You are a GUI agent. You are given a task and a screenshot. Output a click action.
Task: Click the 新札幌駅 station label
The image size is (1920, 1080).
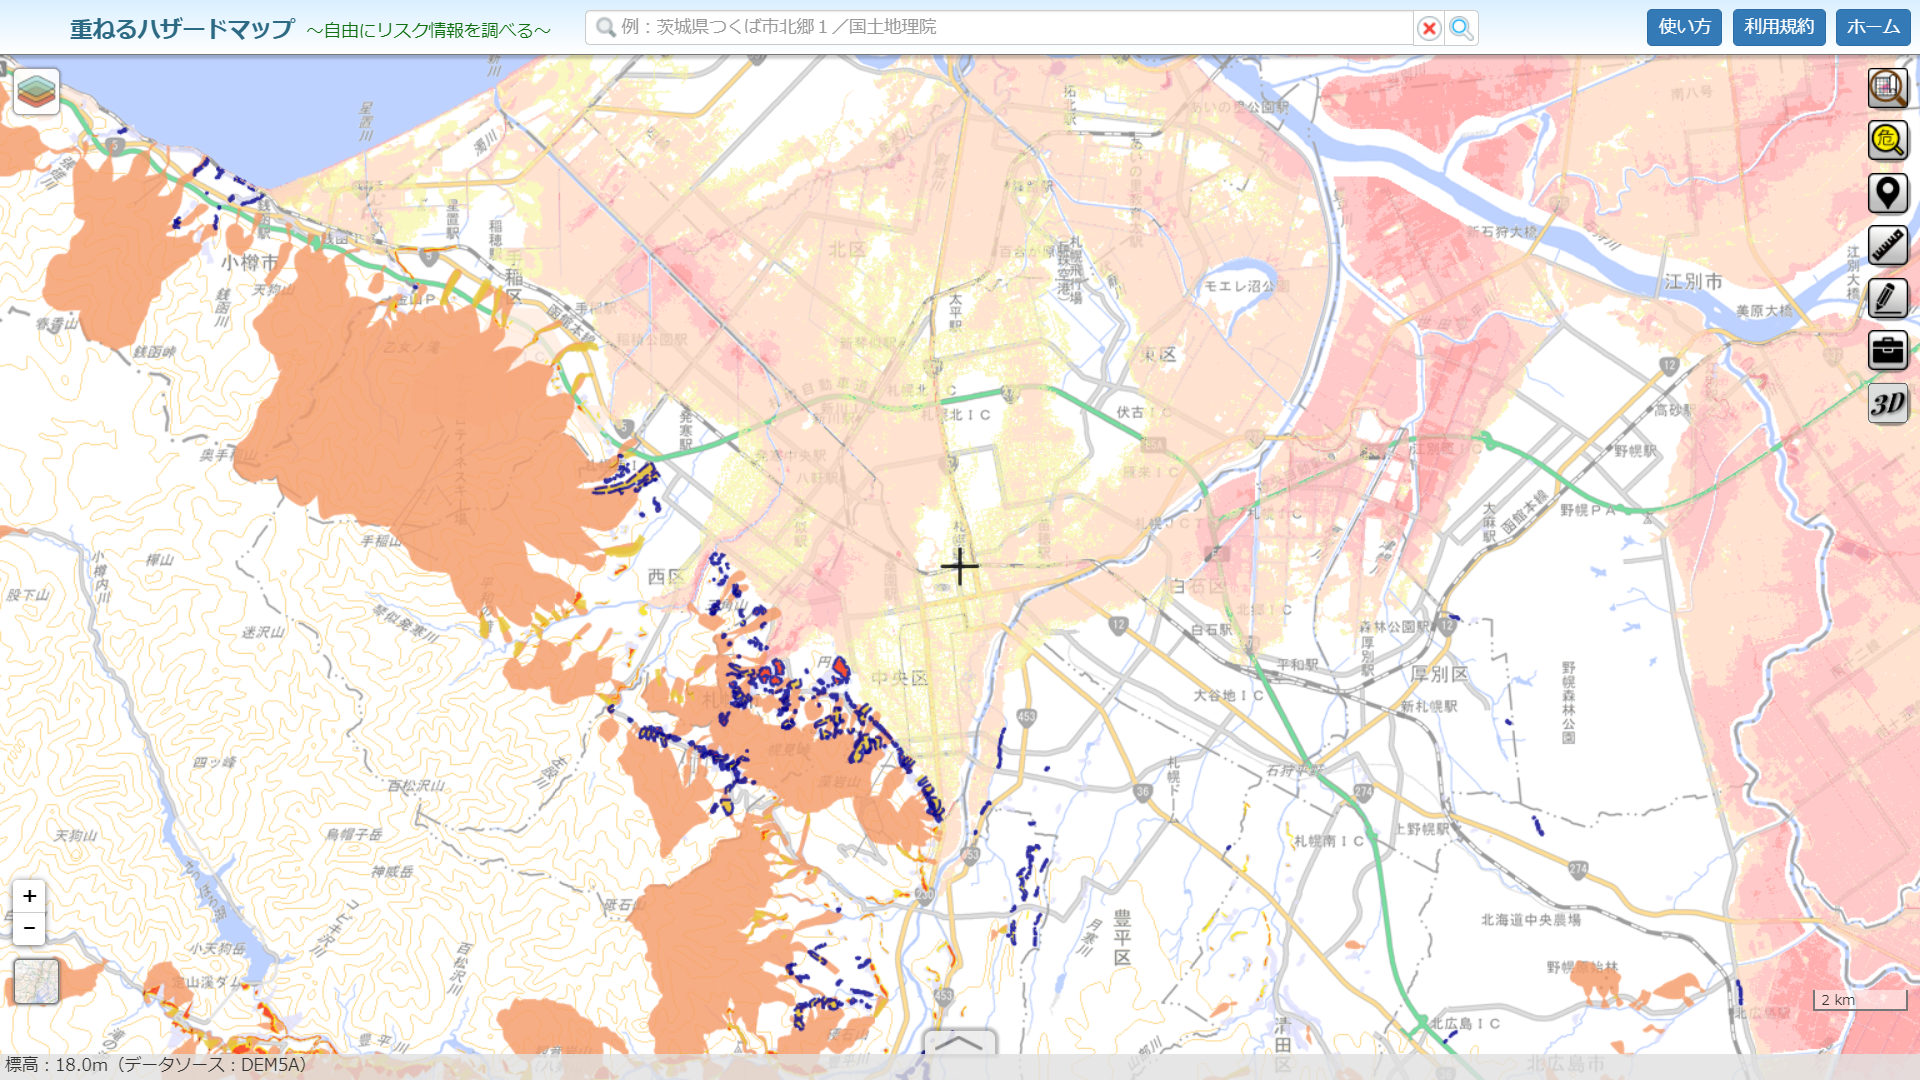(1429, 706)
